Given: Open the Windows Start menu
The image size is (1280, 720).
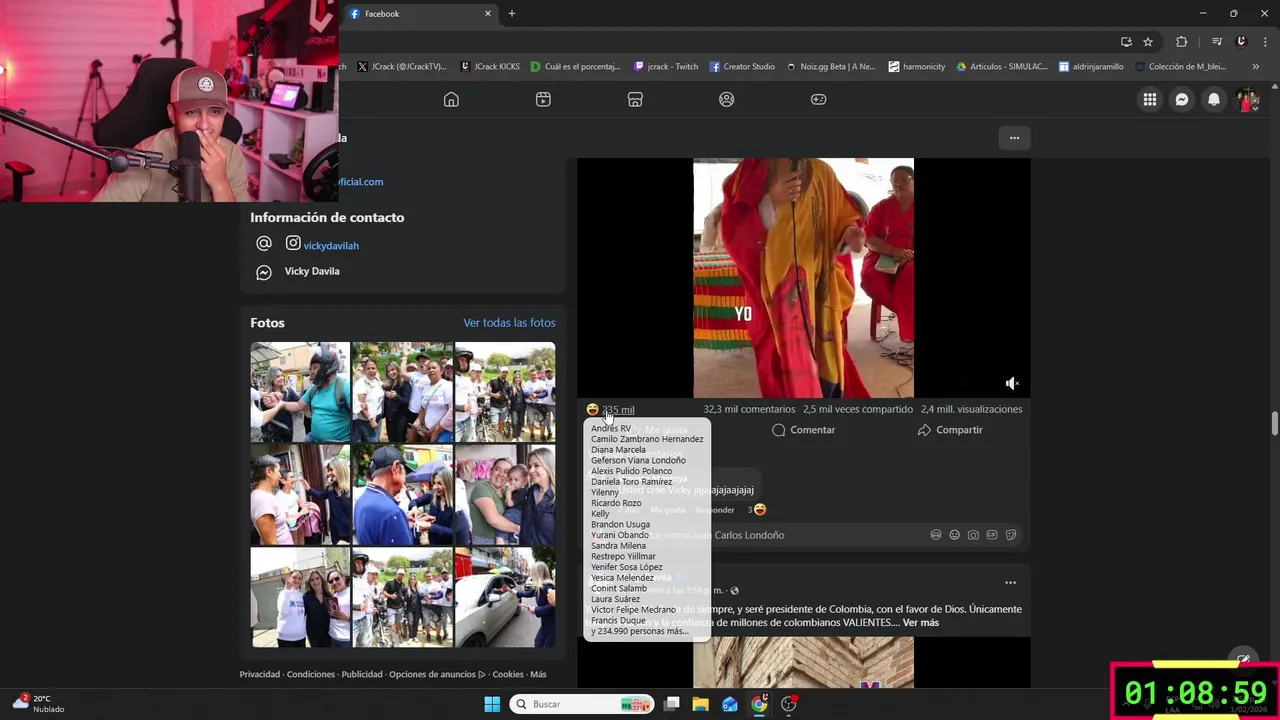Looking at the screenshot, I should (x=492, y=704).
